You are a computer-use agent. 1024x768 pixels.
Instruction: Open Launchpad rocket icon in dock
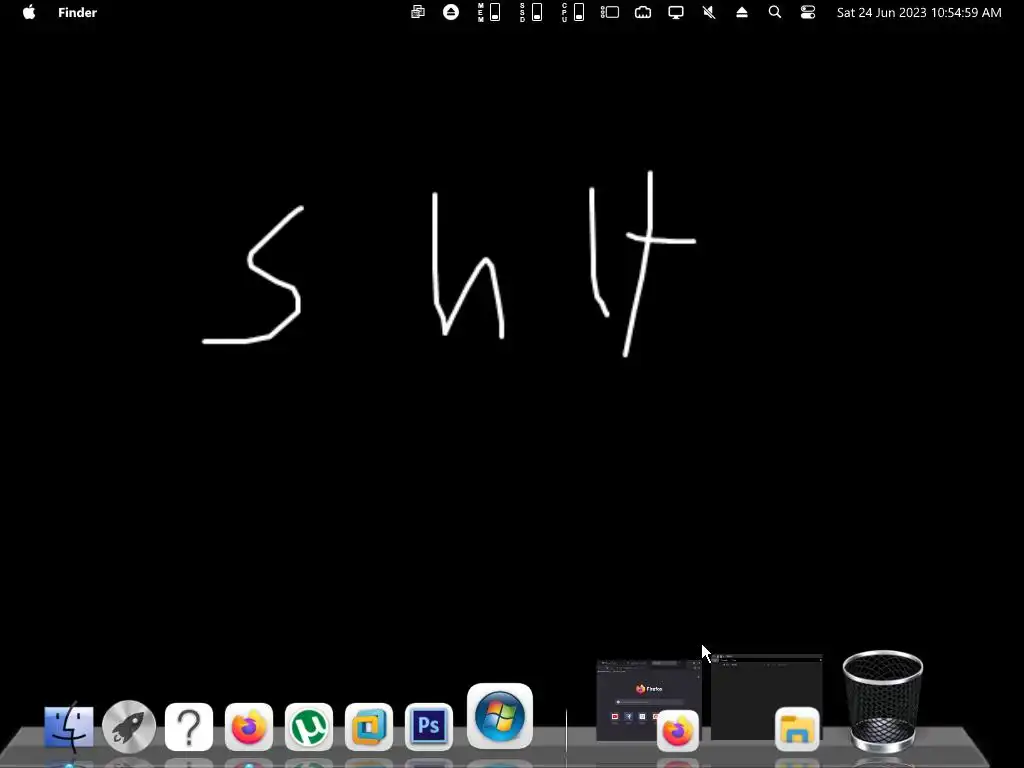coord(129,726)
